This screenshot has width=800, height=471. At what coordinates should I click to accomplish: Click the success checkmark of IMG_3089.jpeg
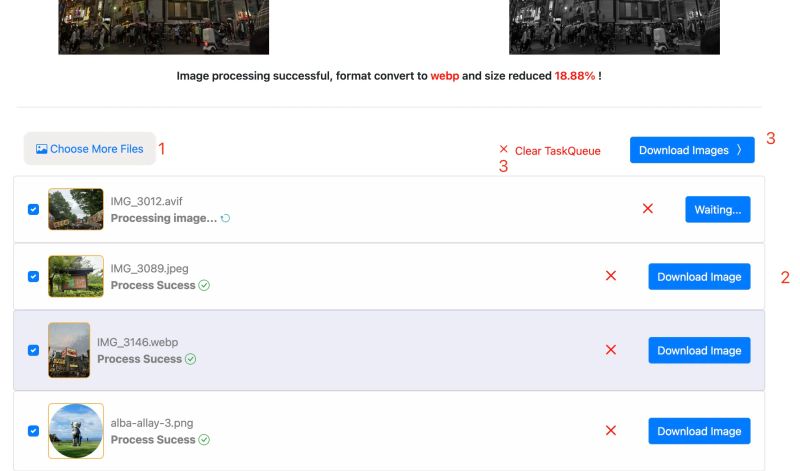click(204, 285)
